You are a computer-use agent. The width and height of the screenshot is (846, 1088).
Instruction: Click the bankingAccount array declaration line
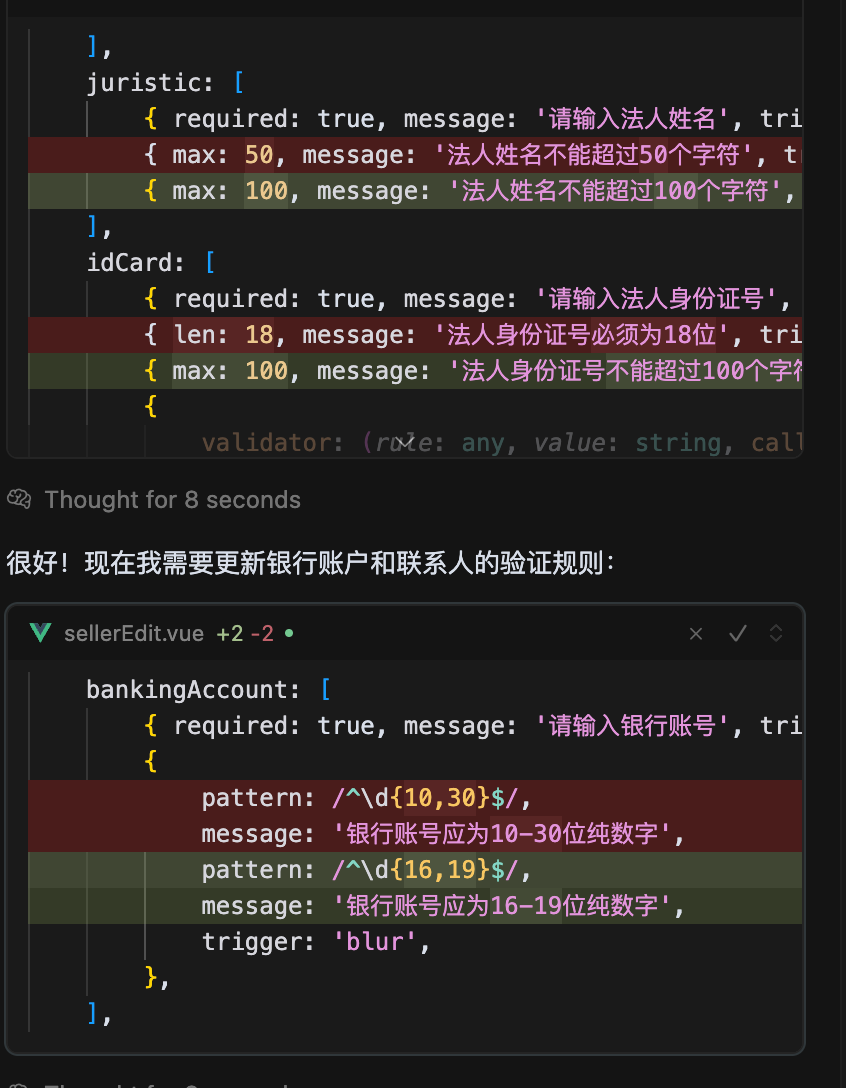click(x=208, y=690)
